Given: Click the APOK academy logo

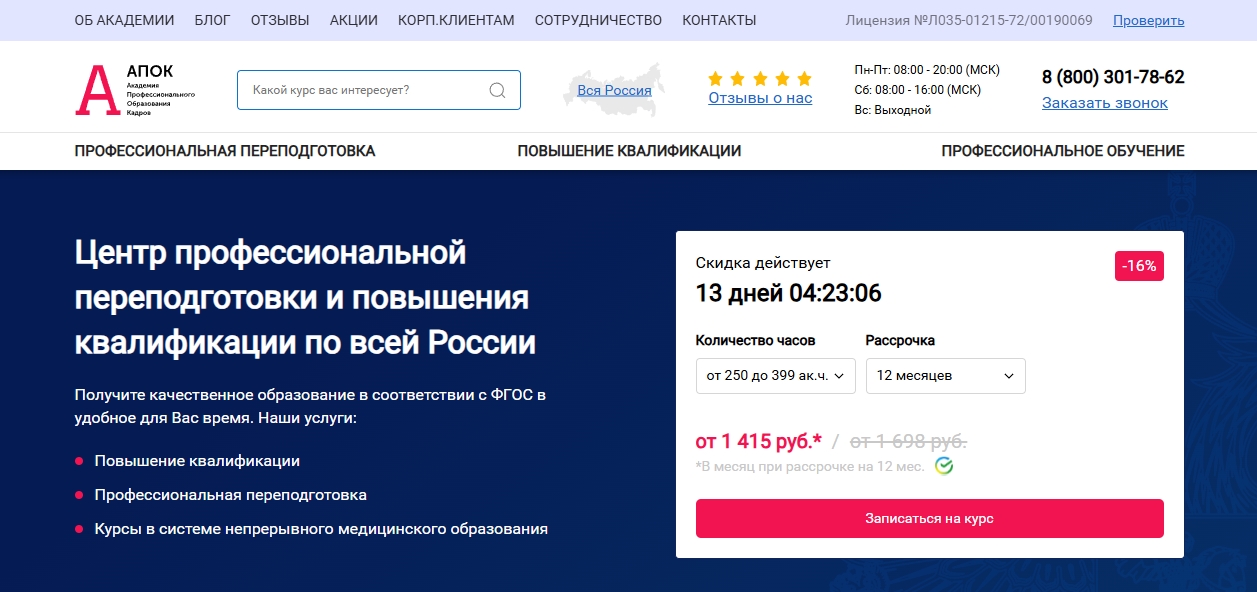Looking at the screenshot, I should pos(134,89).
